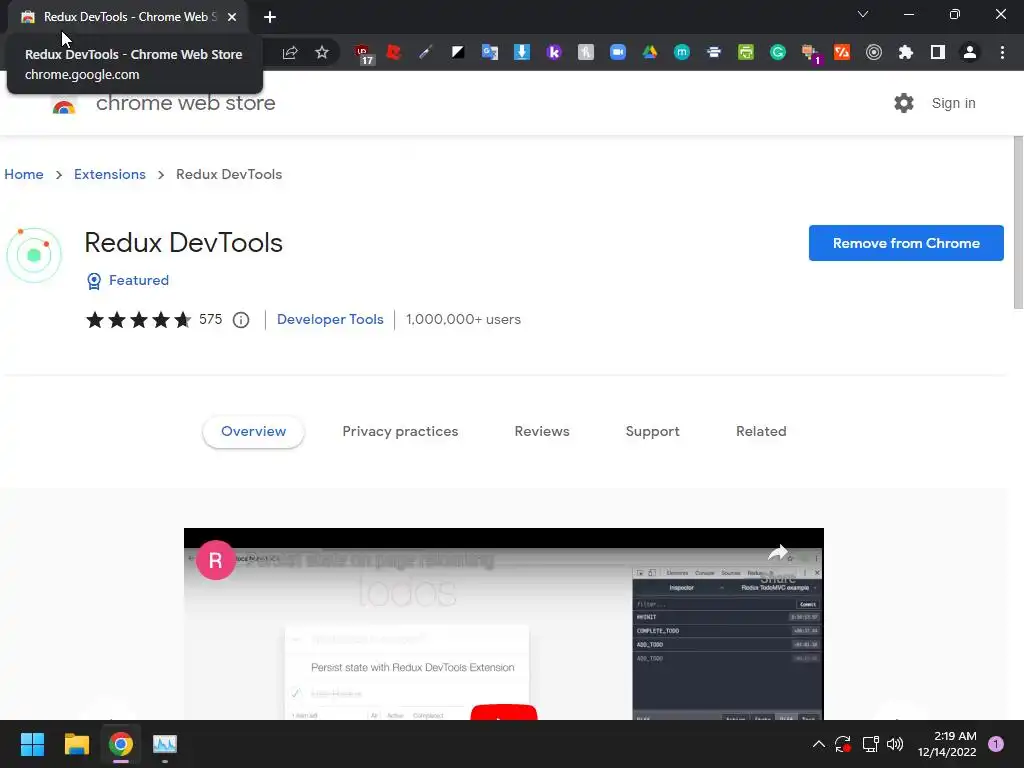
Task: Click the 1,000,000+ users text
Action: [463, 319]
